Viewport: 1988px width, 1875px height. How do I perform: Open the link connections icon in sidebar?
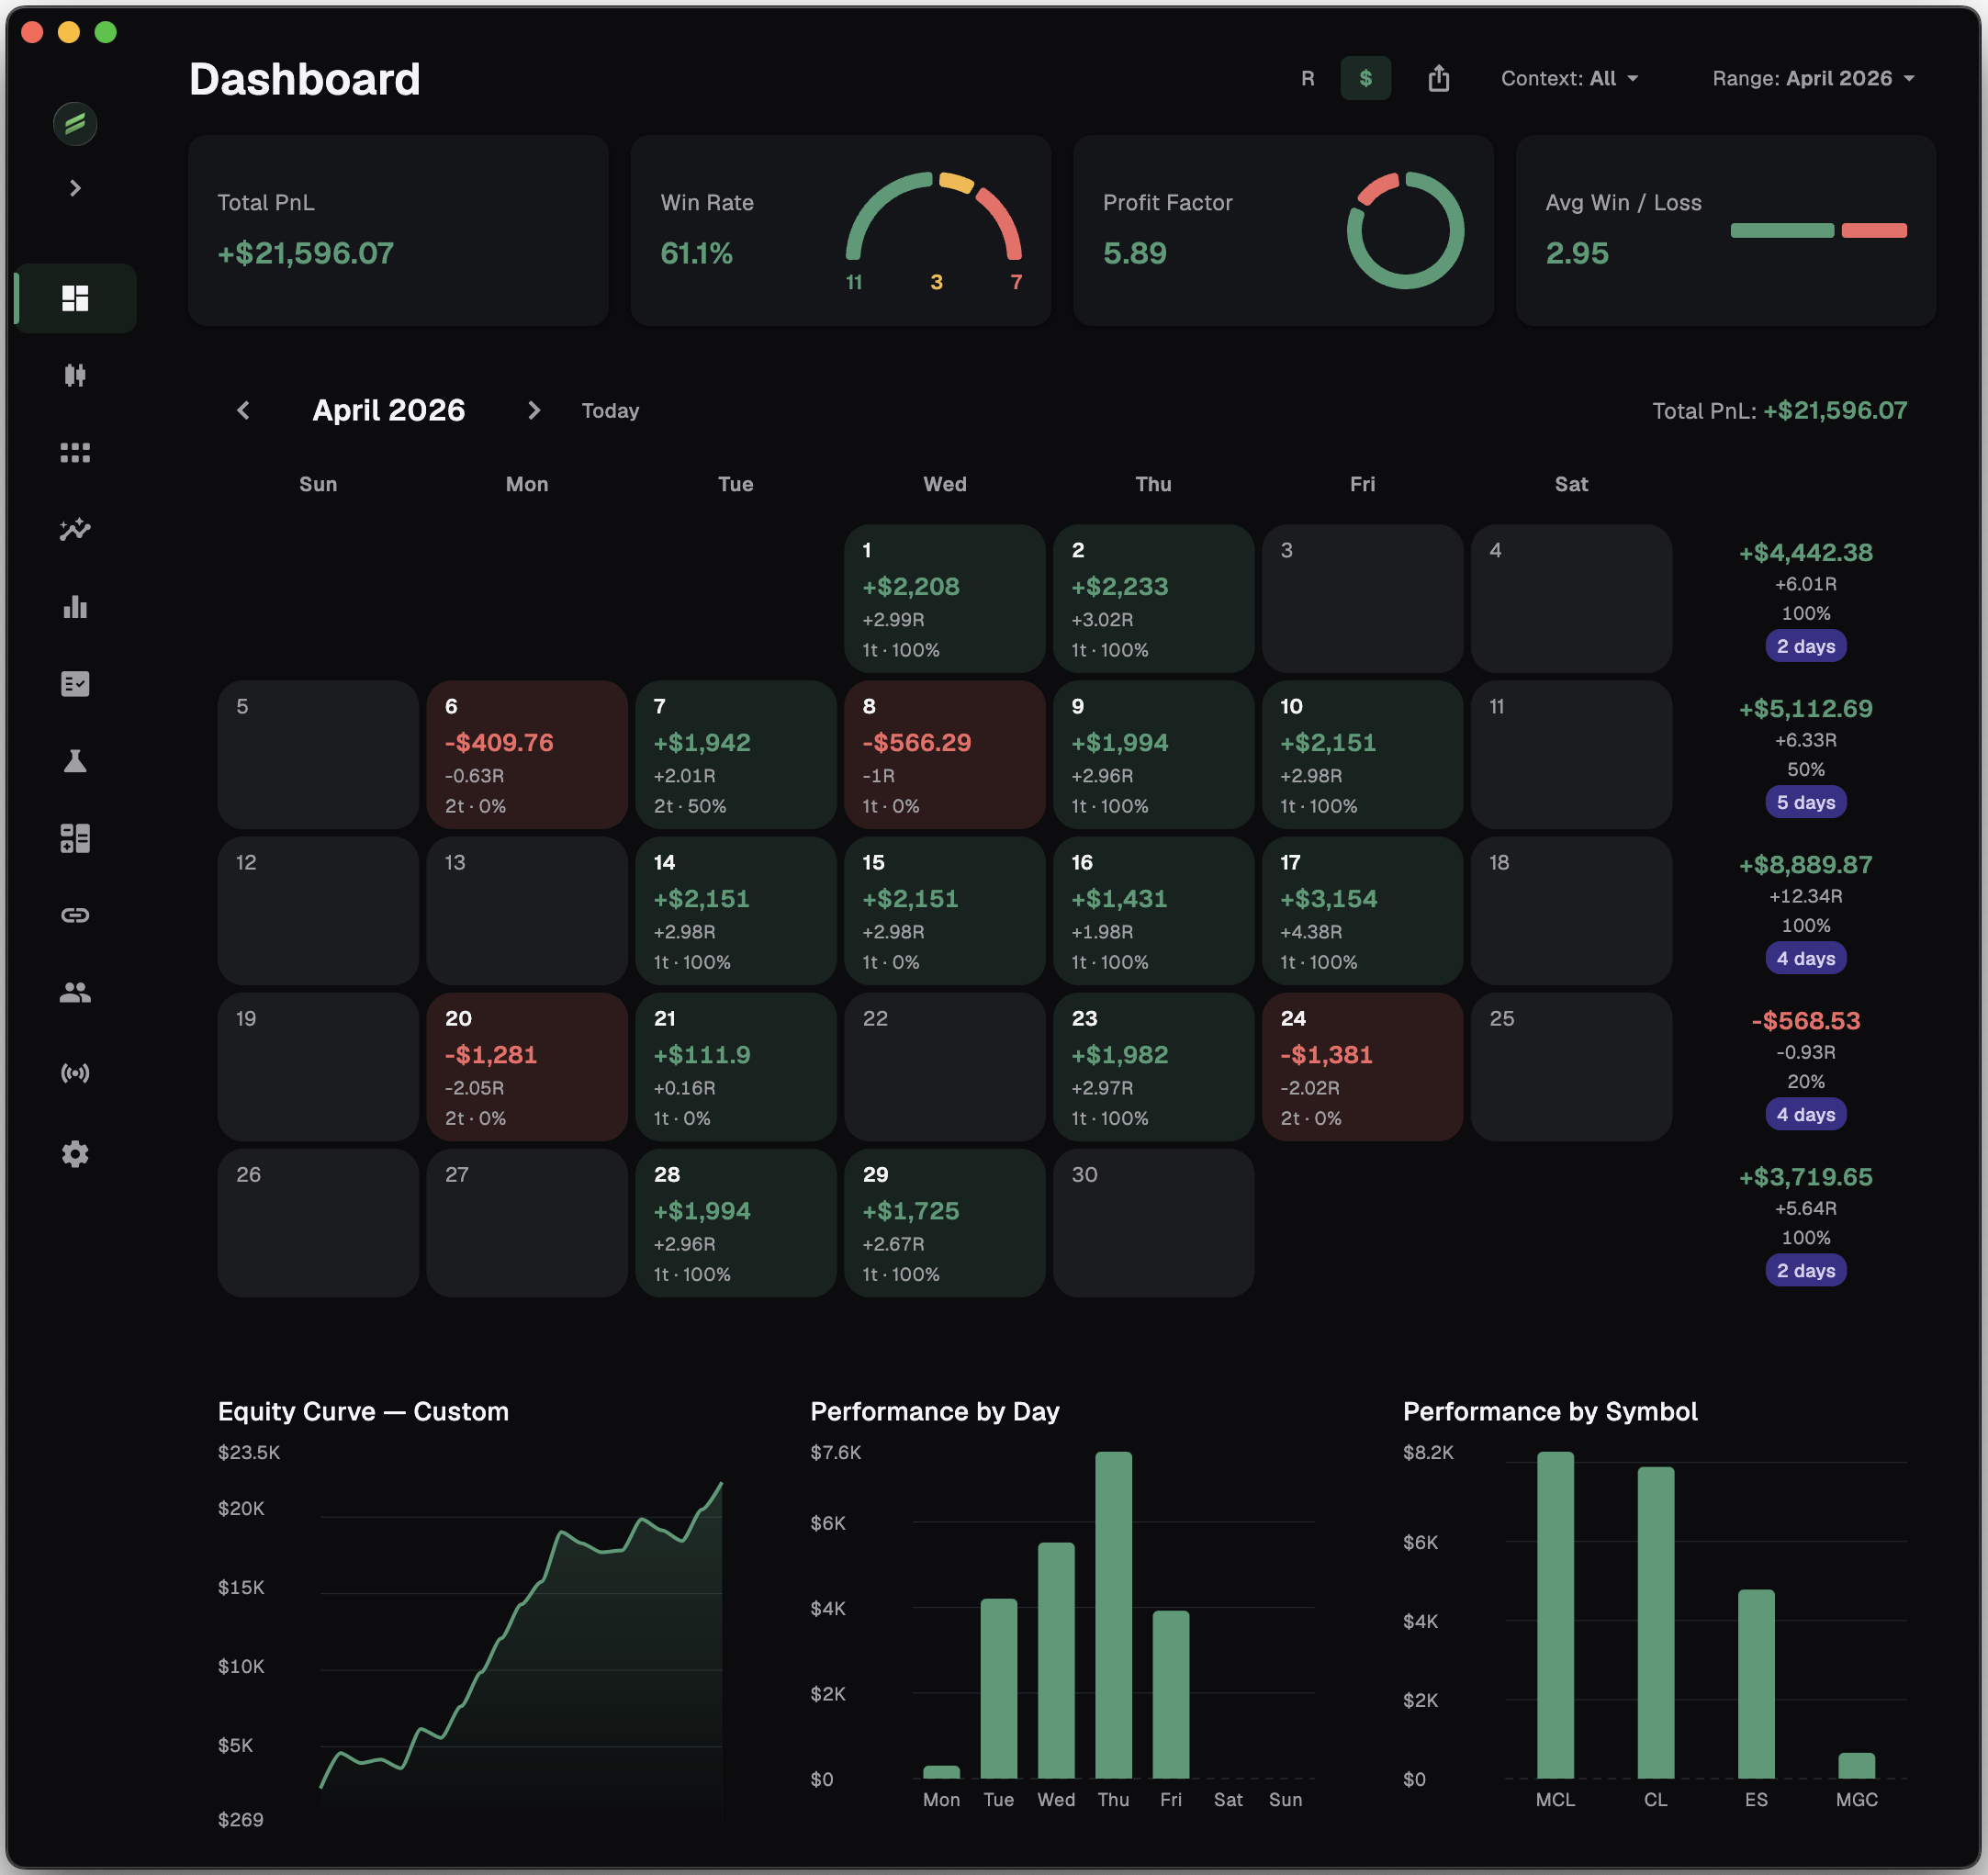click(75, 915)
